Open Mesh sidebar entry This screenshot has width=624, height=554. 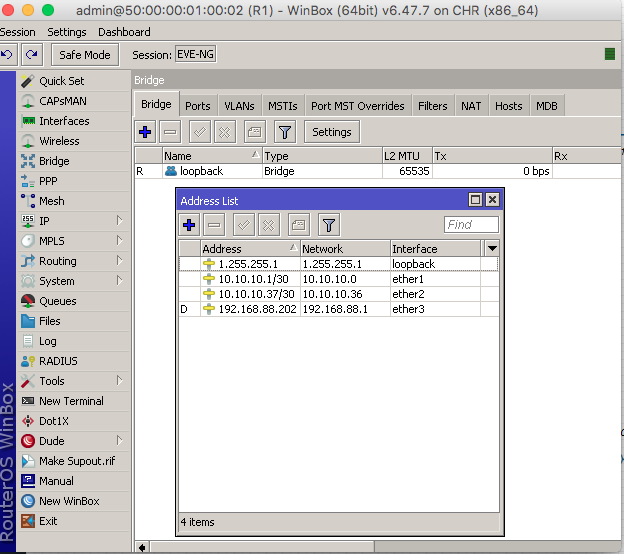pyautogui.click(x=74, y=201)
